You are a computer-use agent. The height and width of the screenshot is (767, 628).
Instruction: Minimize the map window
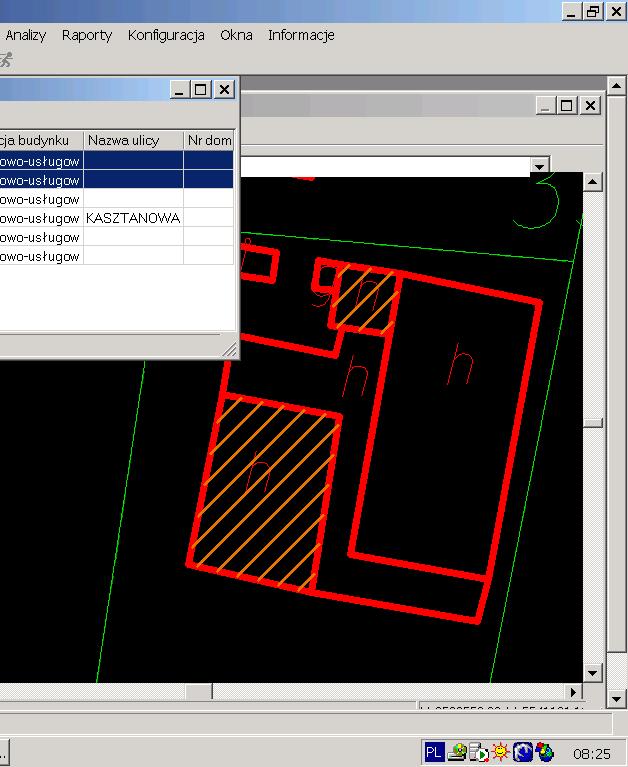(x=545, y=106)
